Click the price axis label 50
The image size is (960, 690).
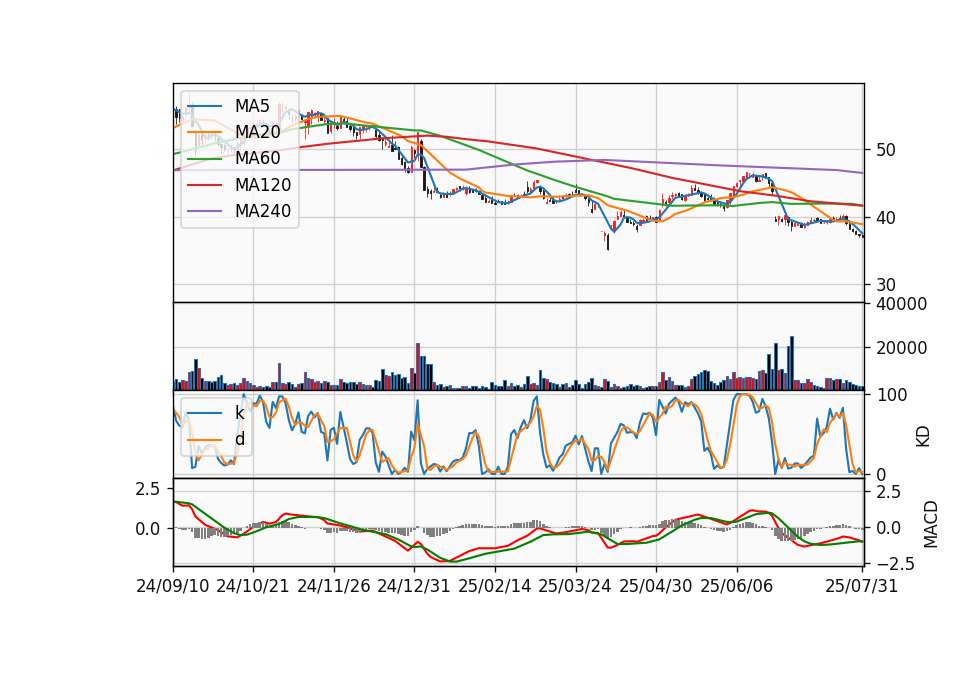coord(885,150)
